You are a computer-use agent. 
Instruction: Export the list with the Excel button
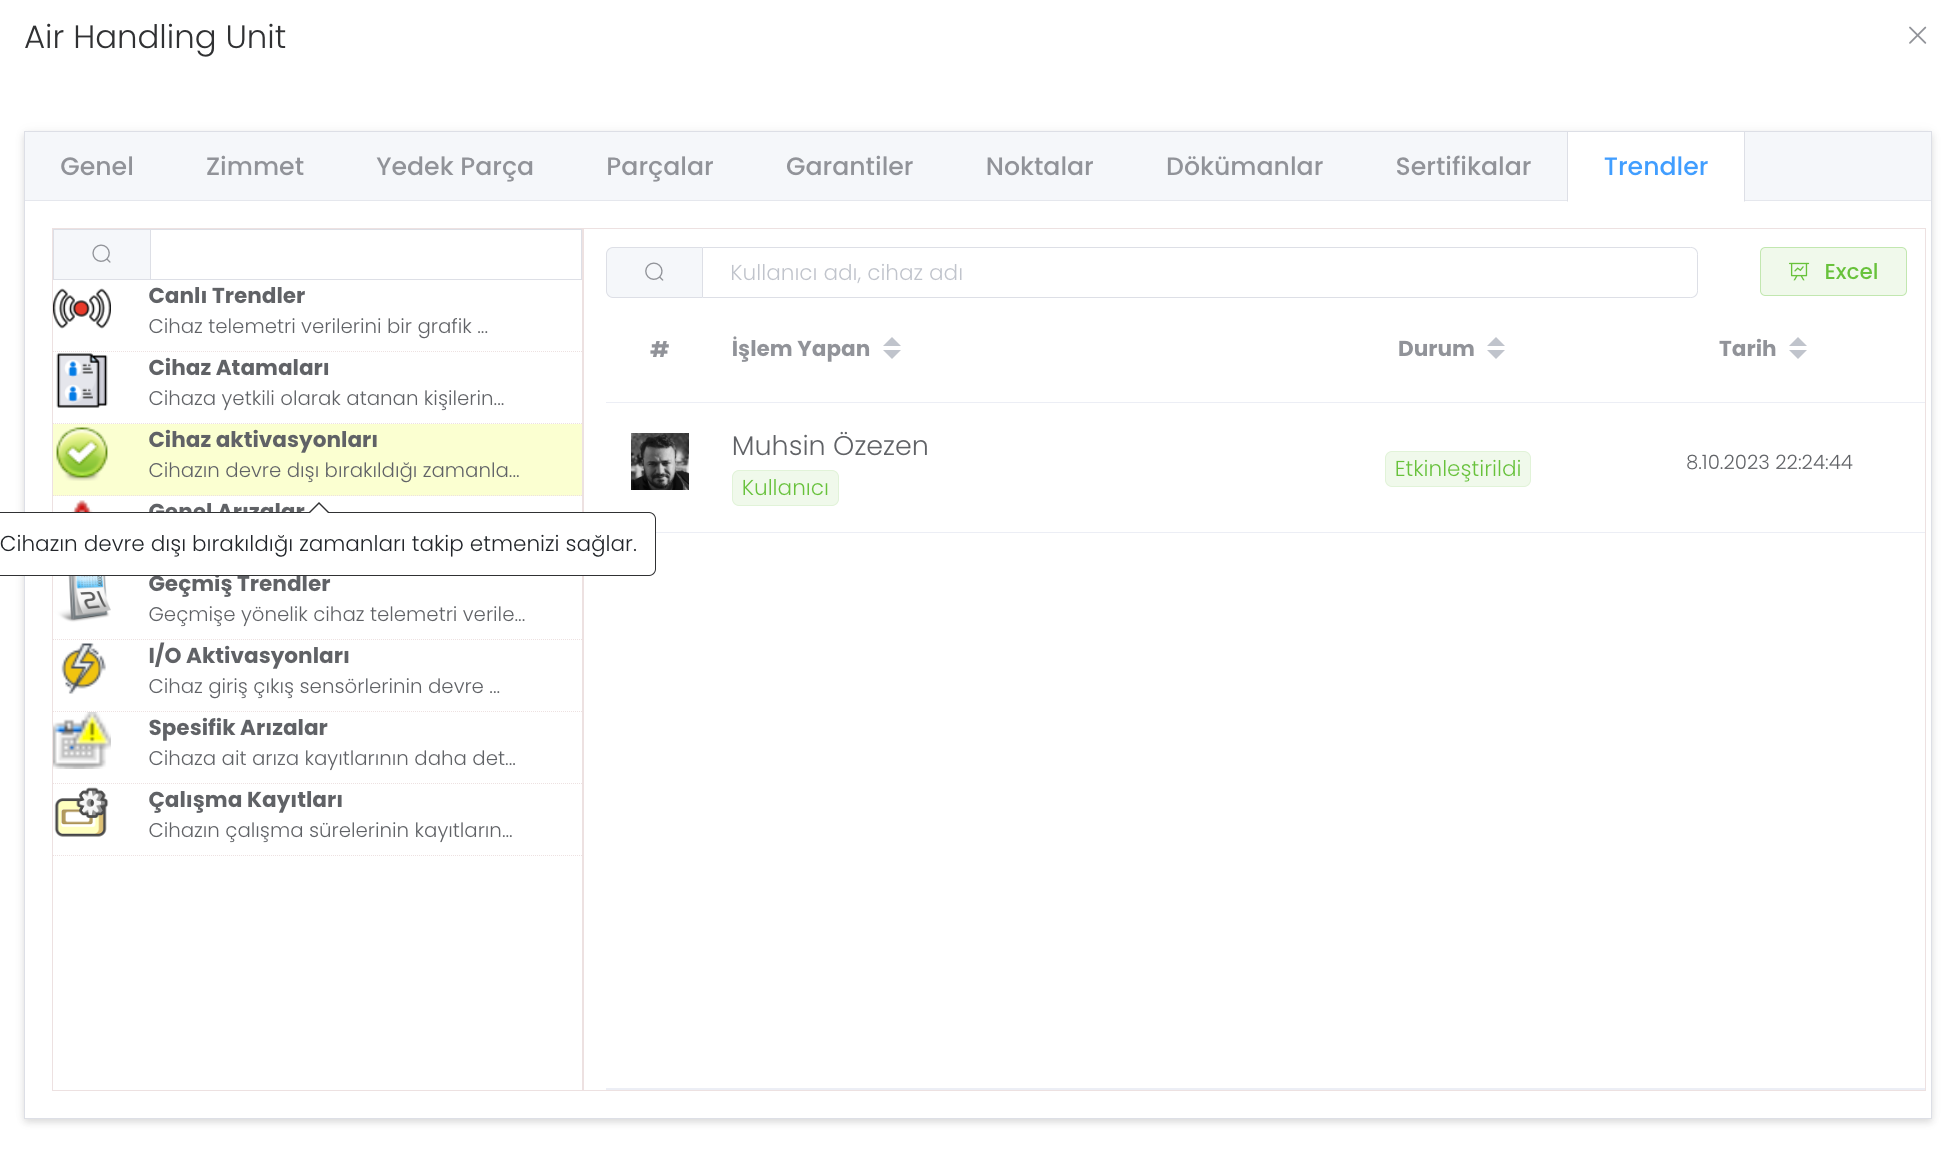click(1832, 272)
